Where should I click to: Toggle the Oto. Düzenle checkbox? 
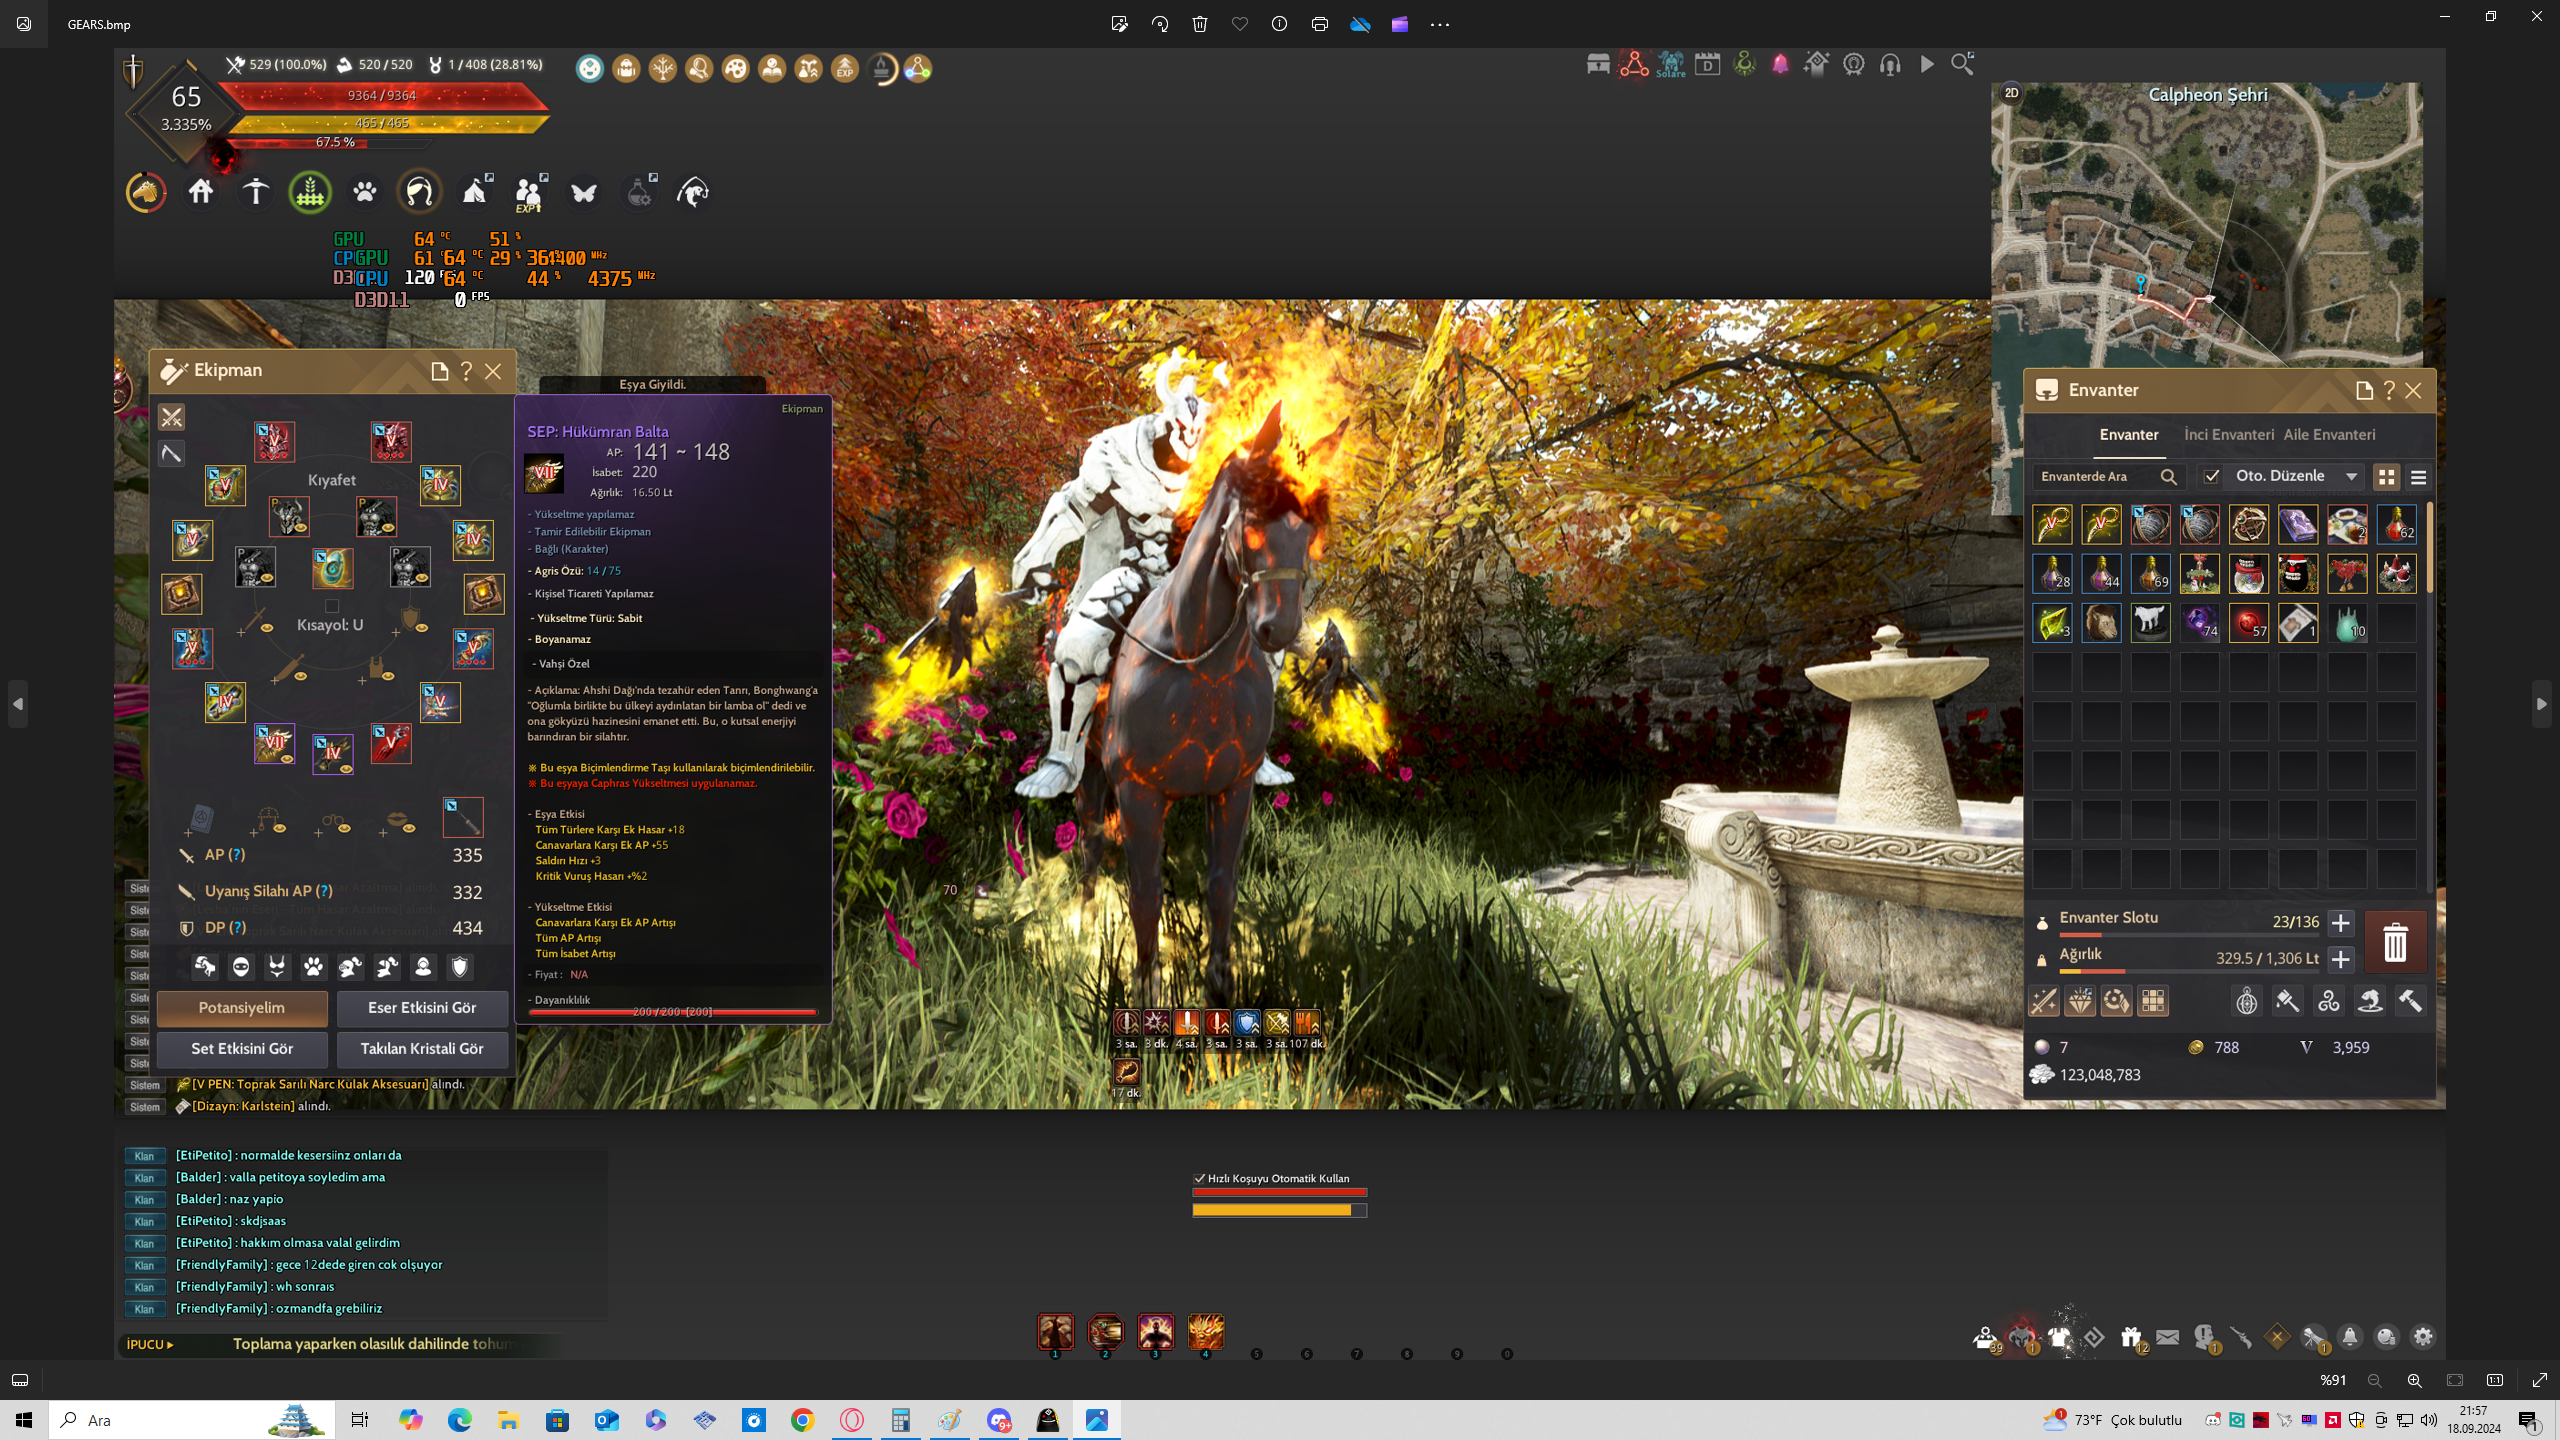pos(2212,476)
